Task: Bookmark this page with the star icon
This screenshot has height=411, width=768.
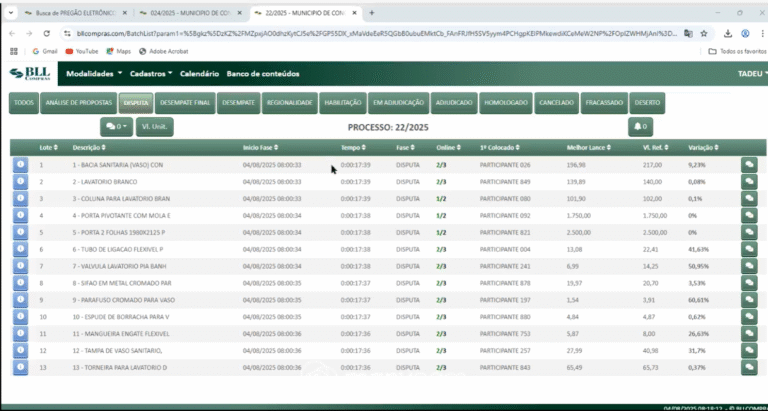Action: click(x=704, y=33)
